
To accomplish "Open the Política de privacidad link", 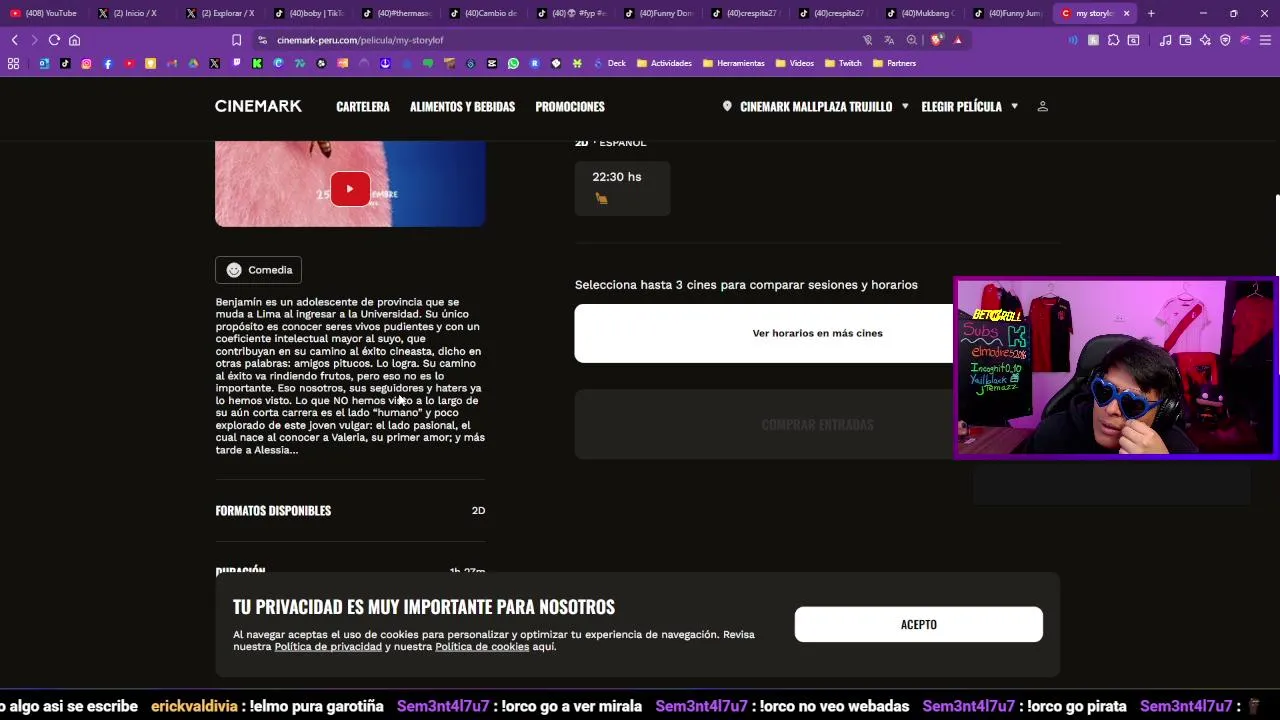I will click(328, 647).
